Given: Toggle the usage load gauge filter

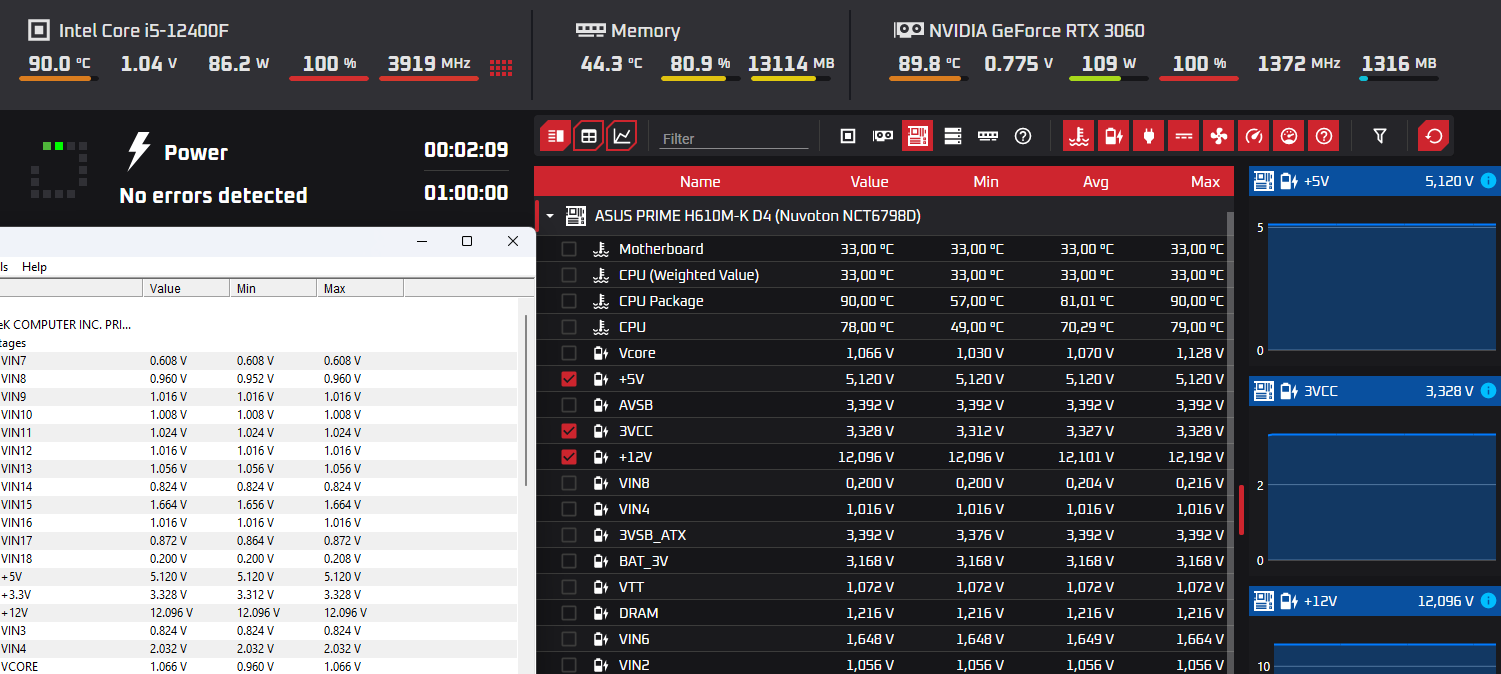Looking at the screenshot, I should tap(1289, 136).
